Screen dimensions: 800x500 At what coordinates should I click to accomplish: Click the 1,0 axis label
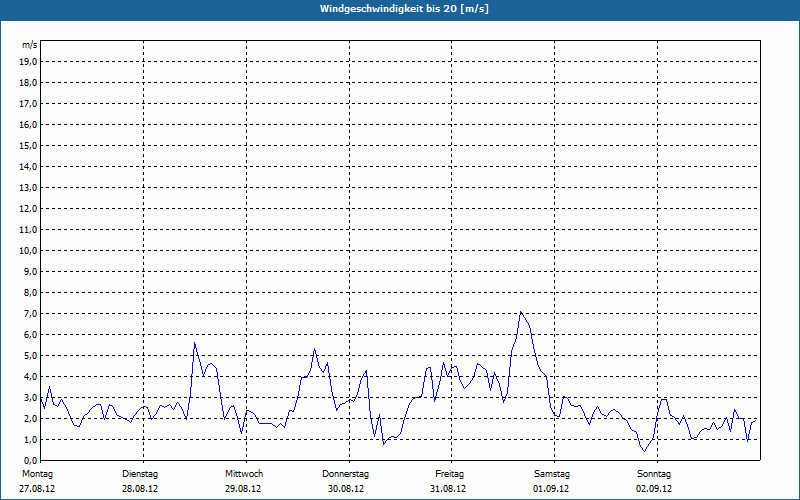coord(30,439)
